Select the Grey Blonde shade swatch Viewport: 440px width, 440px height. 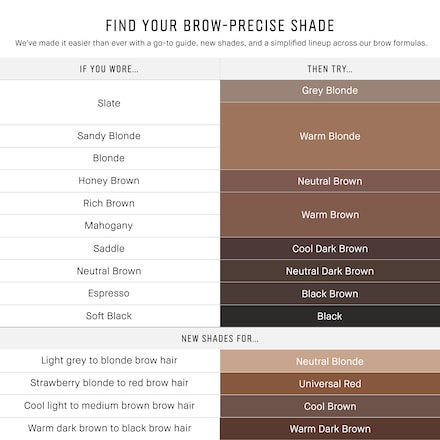pos(330,91)
